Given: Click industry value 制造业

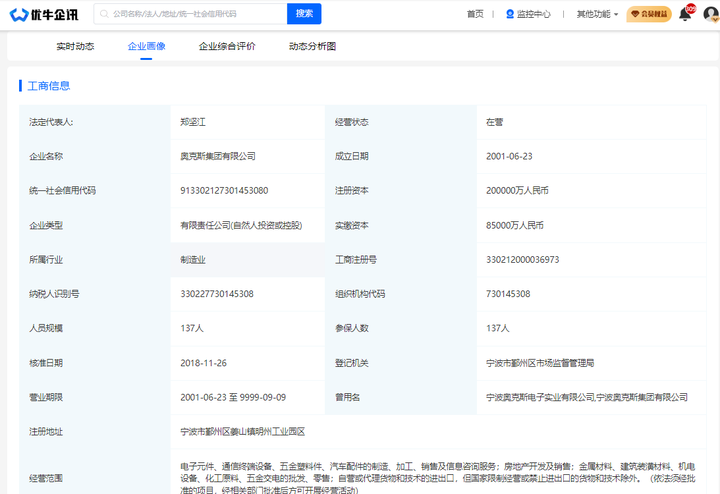Looking at the screenshot, I should click(x=193, y=260).
